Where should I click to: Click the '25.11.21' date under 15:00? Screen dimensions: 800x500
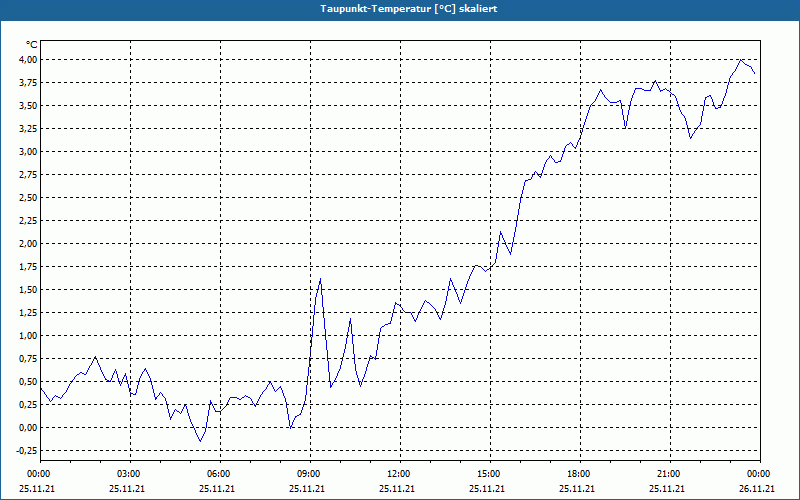click(486, 489)
